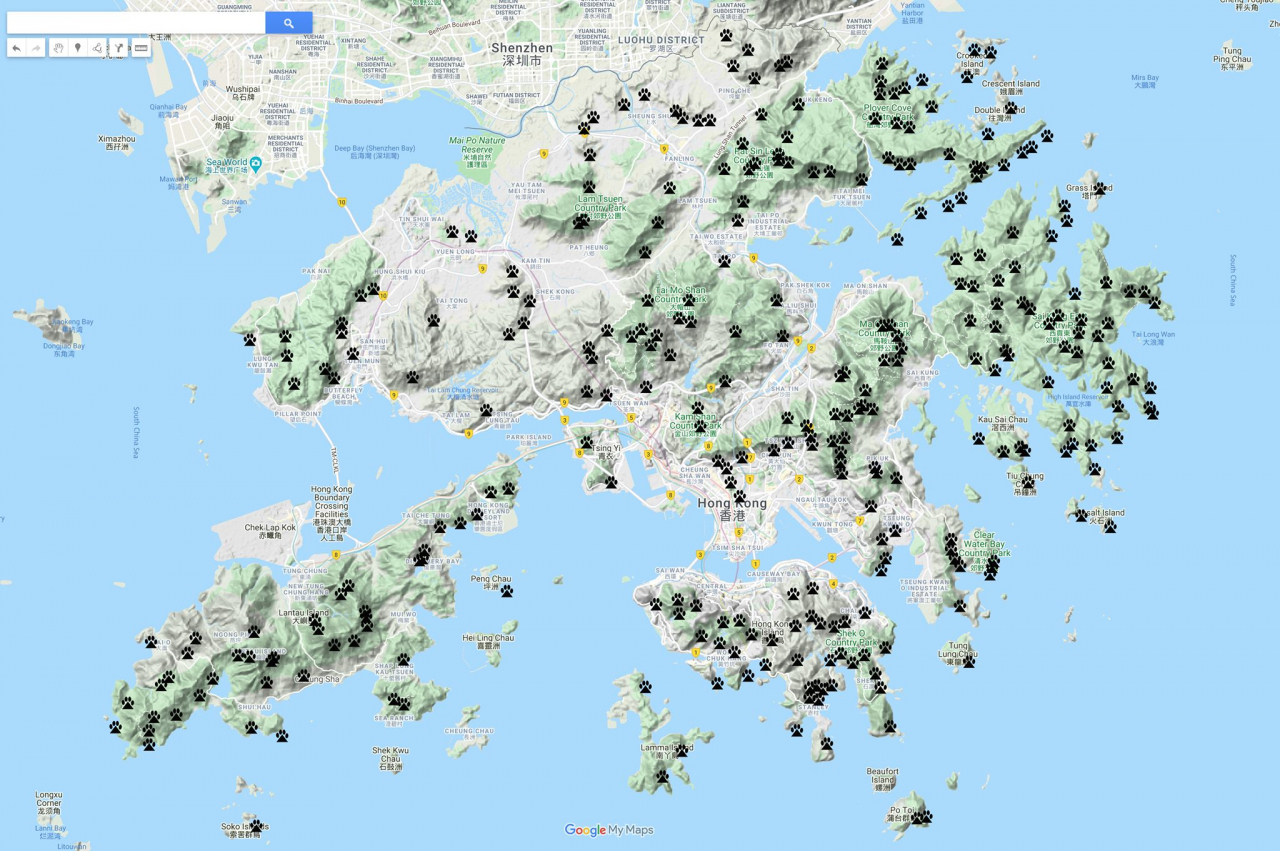Focus the map search input field
Screen dimensions: 1280x851
pos(136,23)
